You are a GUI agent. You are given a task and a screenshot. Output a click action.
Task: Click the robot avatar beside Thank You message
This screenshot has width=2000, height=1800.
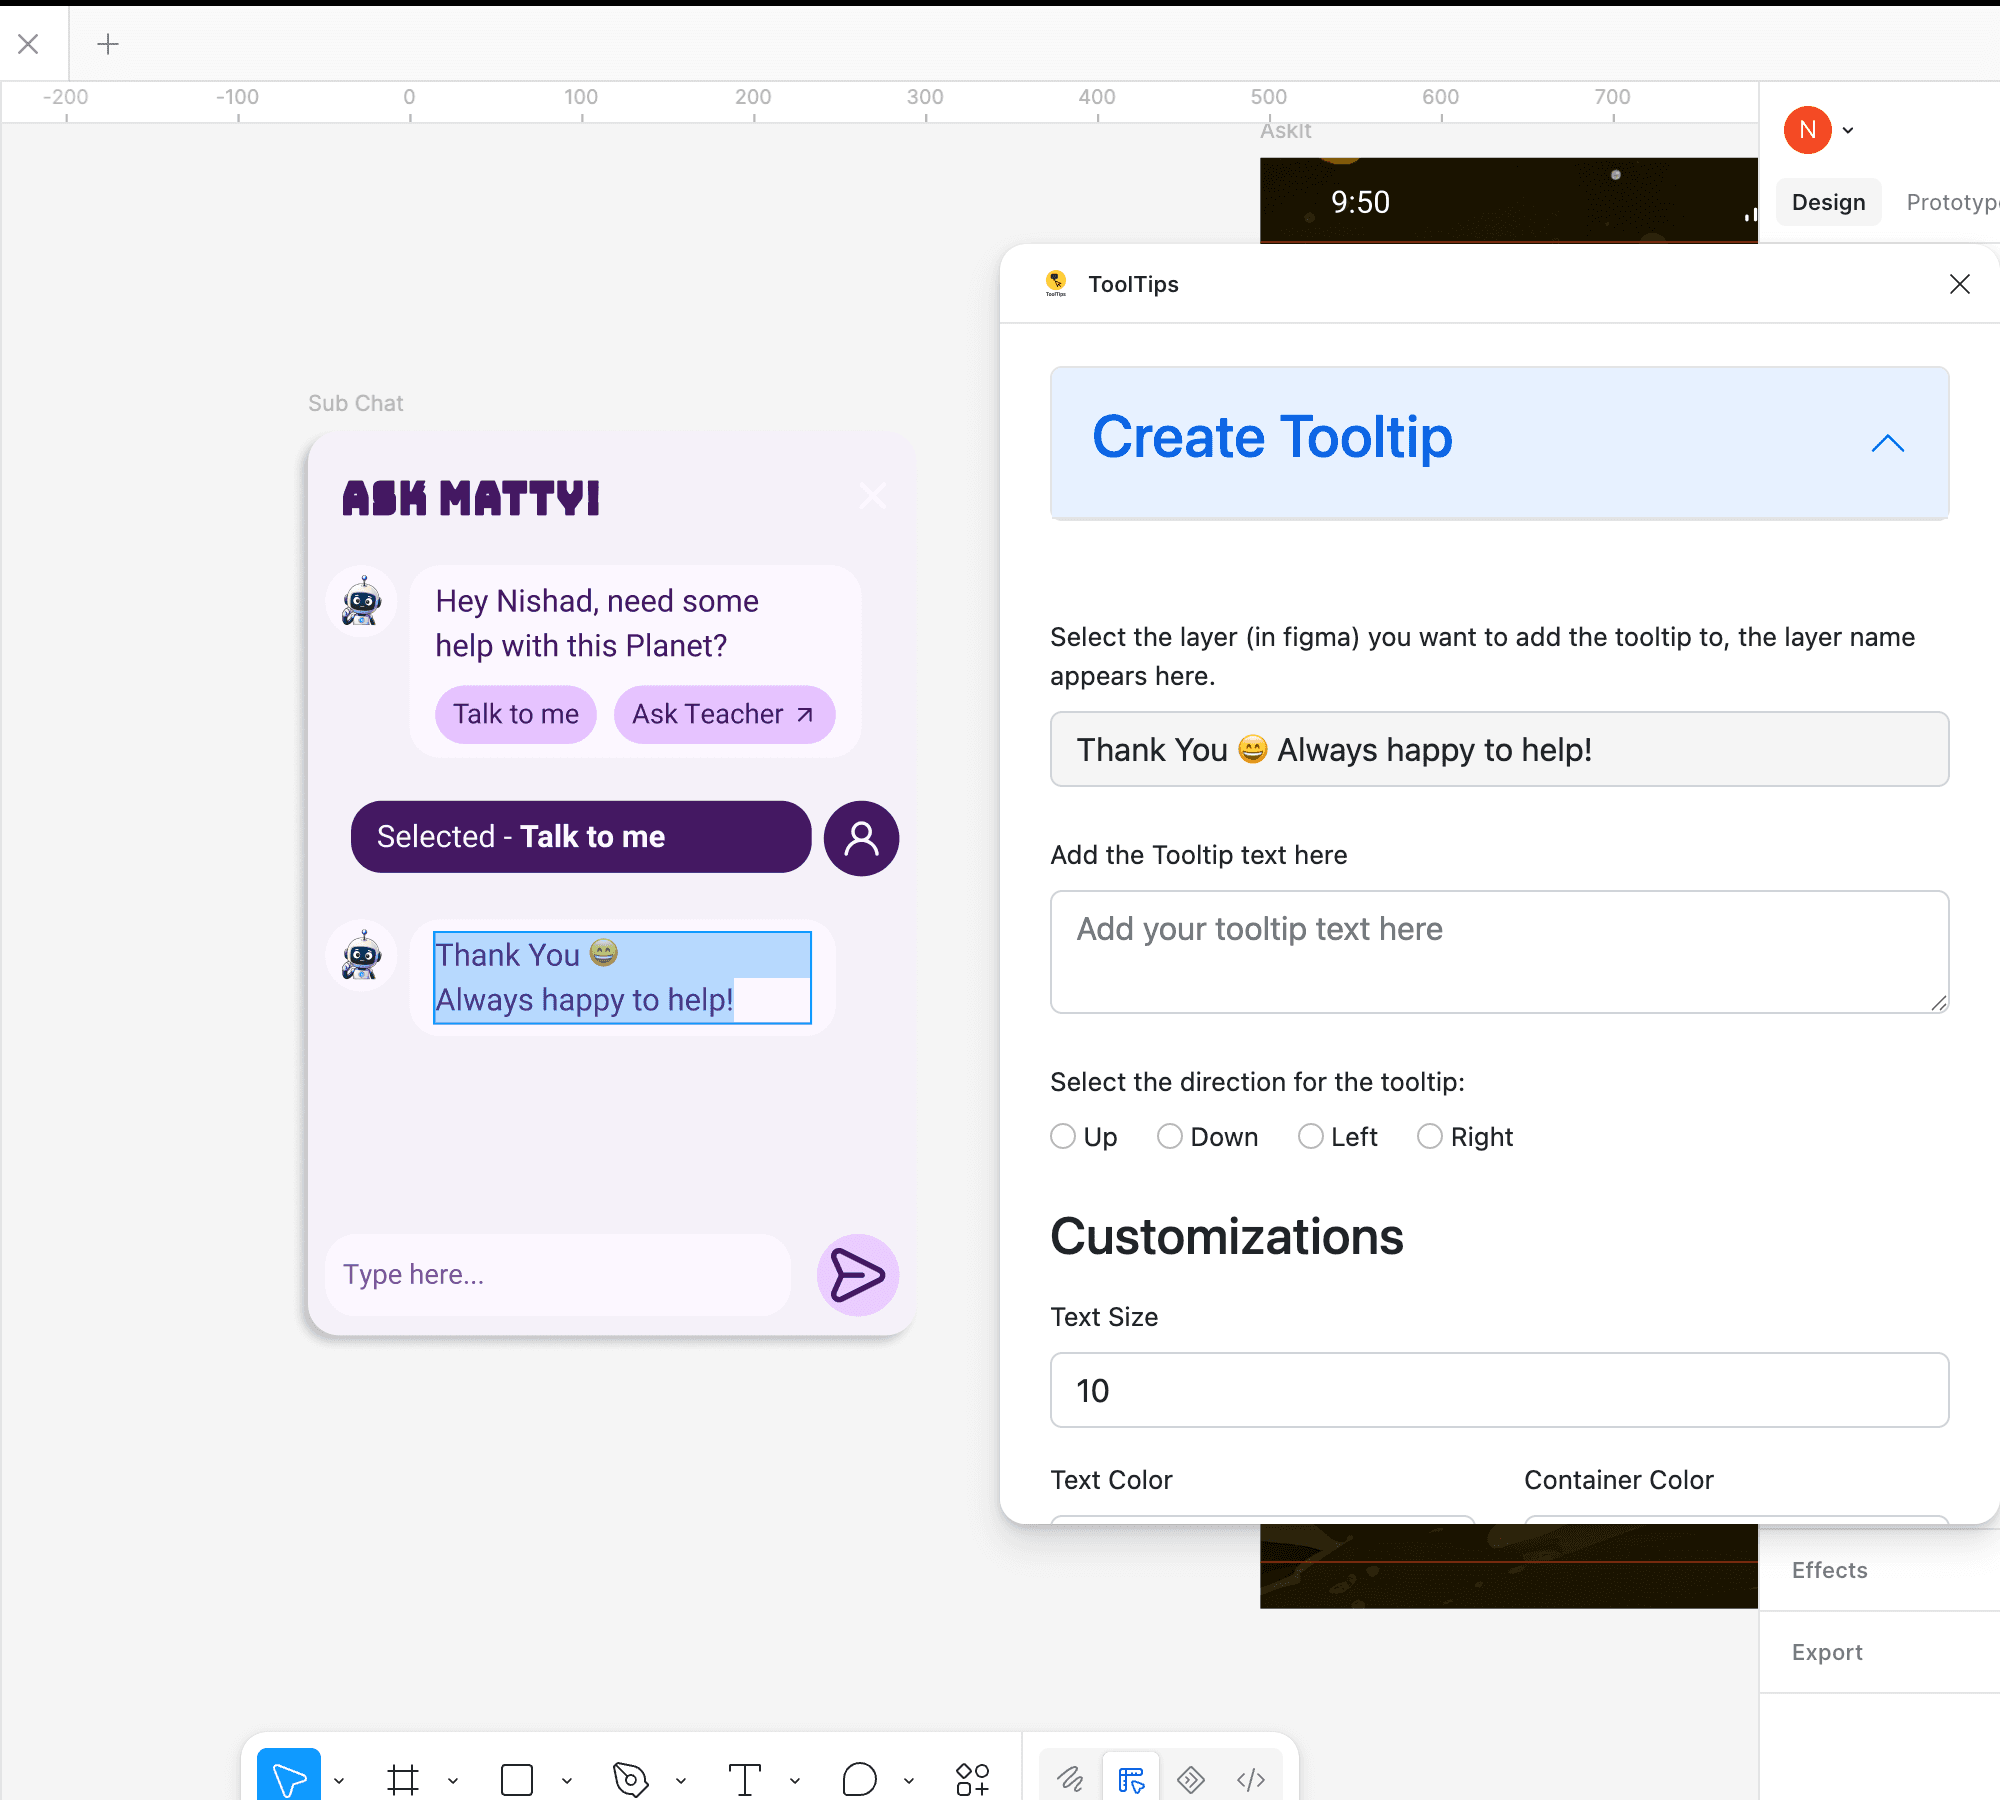click(x=362, y=956)
